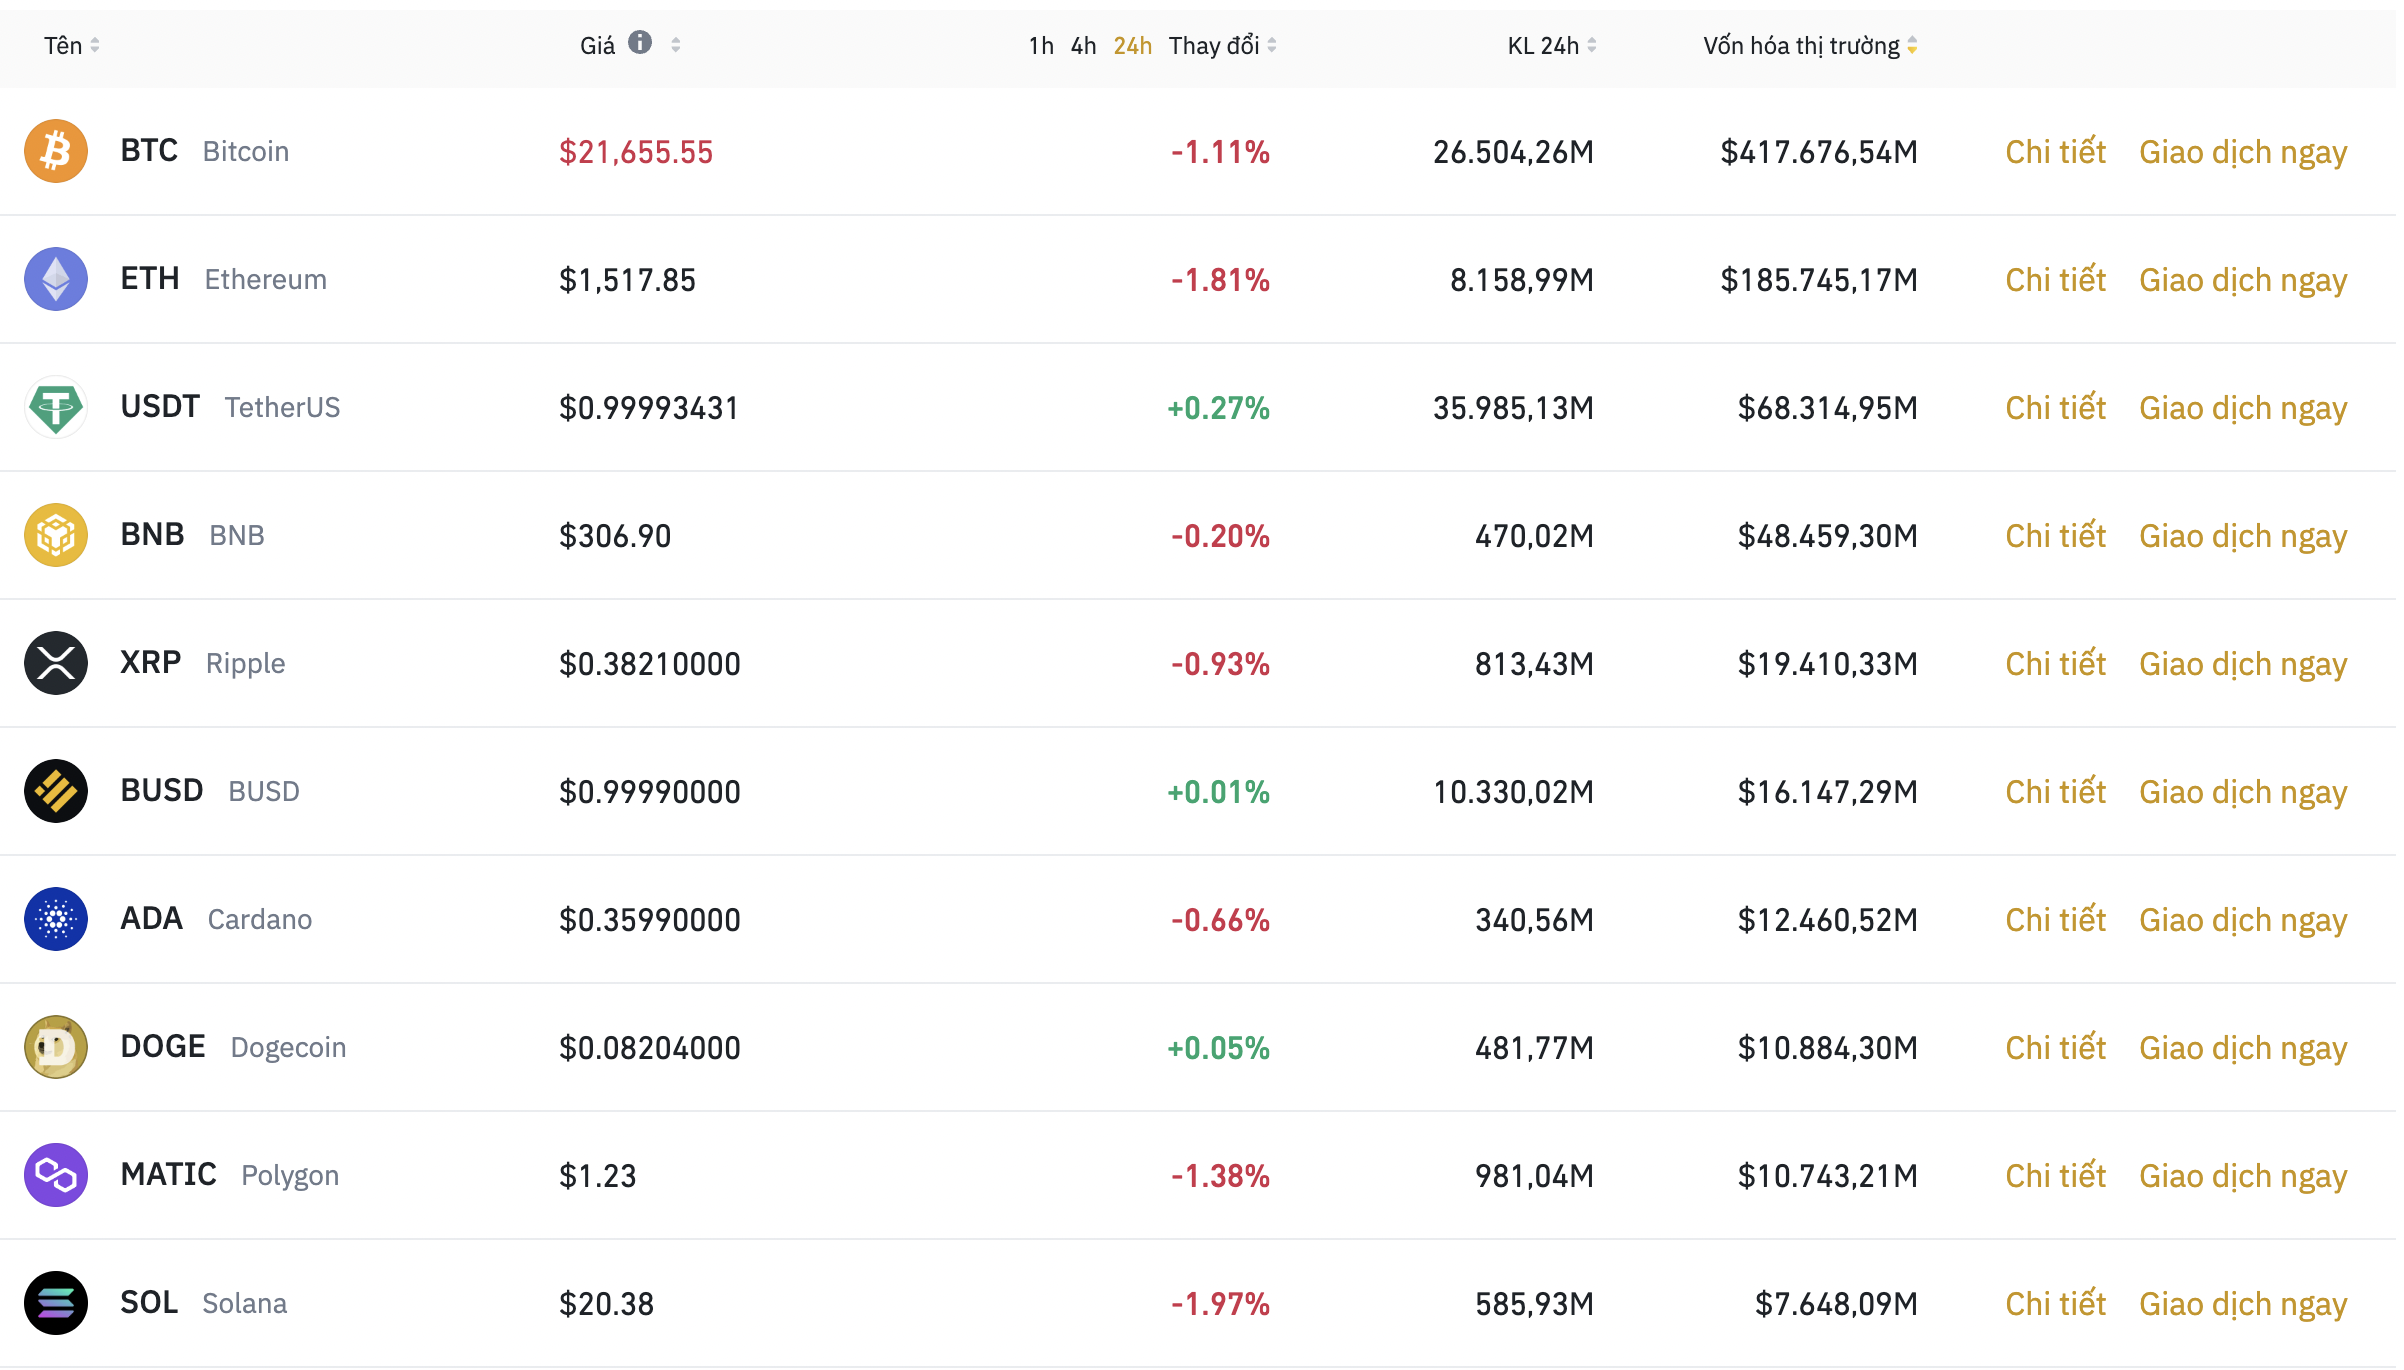Open Chi tiết for Ethereum
The width and height of the screenshot is (2404, 1370).
(x=2056, y=280)
